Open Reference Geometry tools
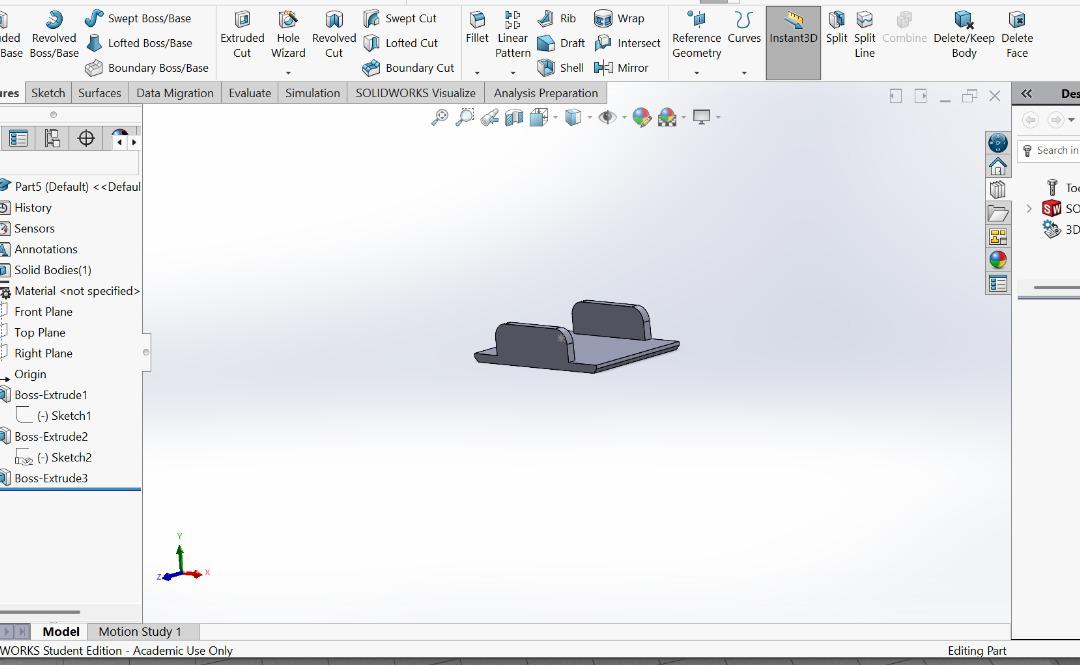The width and height of the screenshot is (1080, 665). pos(696,34)
